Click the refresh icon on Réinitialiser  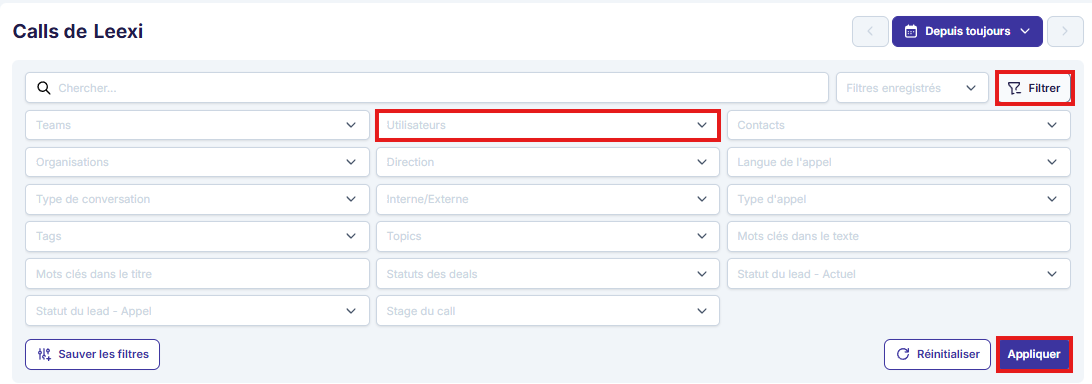[903, 354]
